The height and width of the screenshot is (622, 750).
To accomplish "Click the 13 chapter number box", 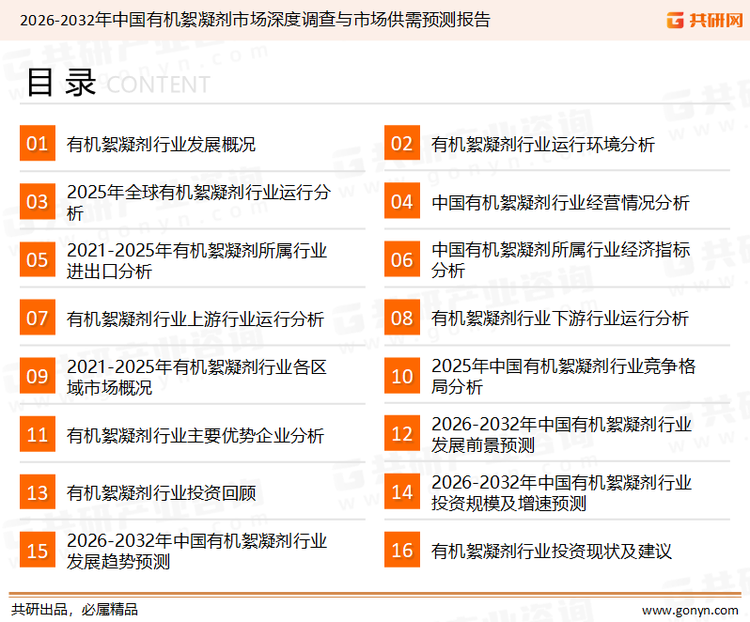I will [37, 492].
